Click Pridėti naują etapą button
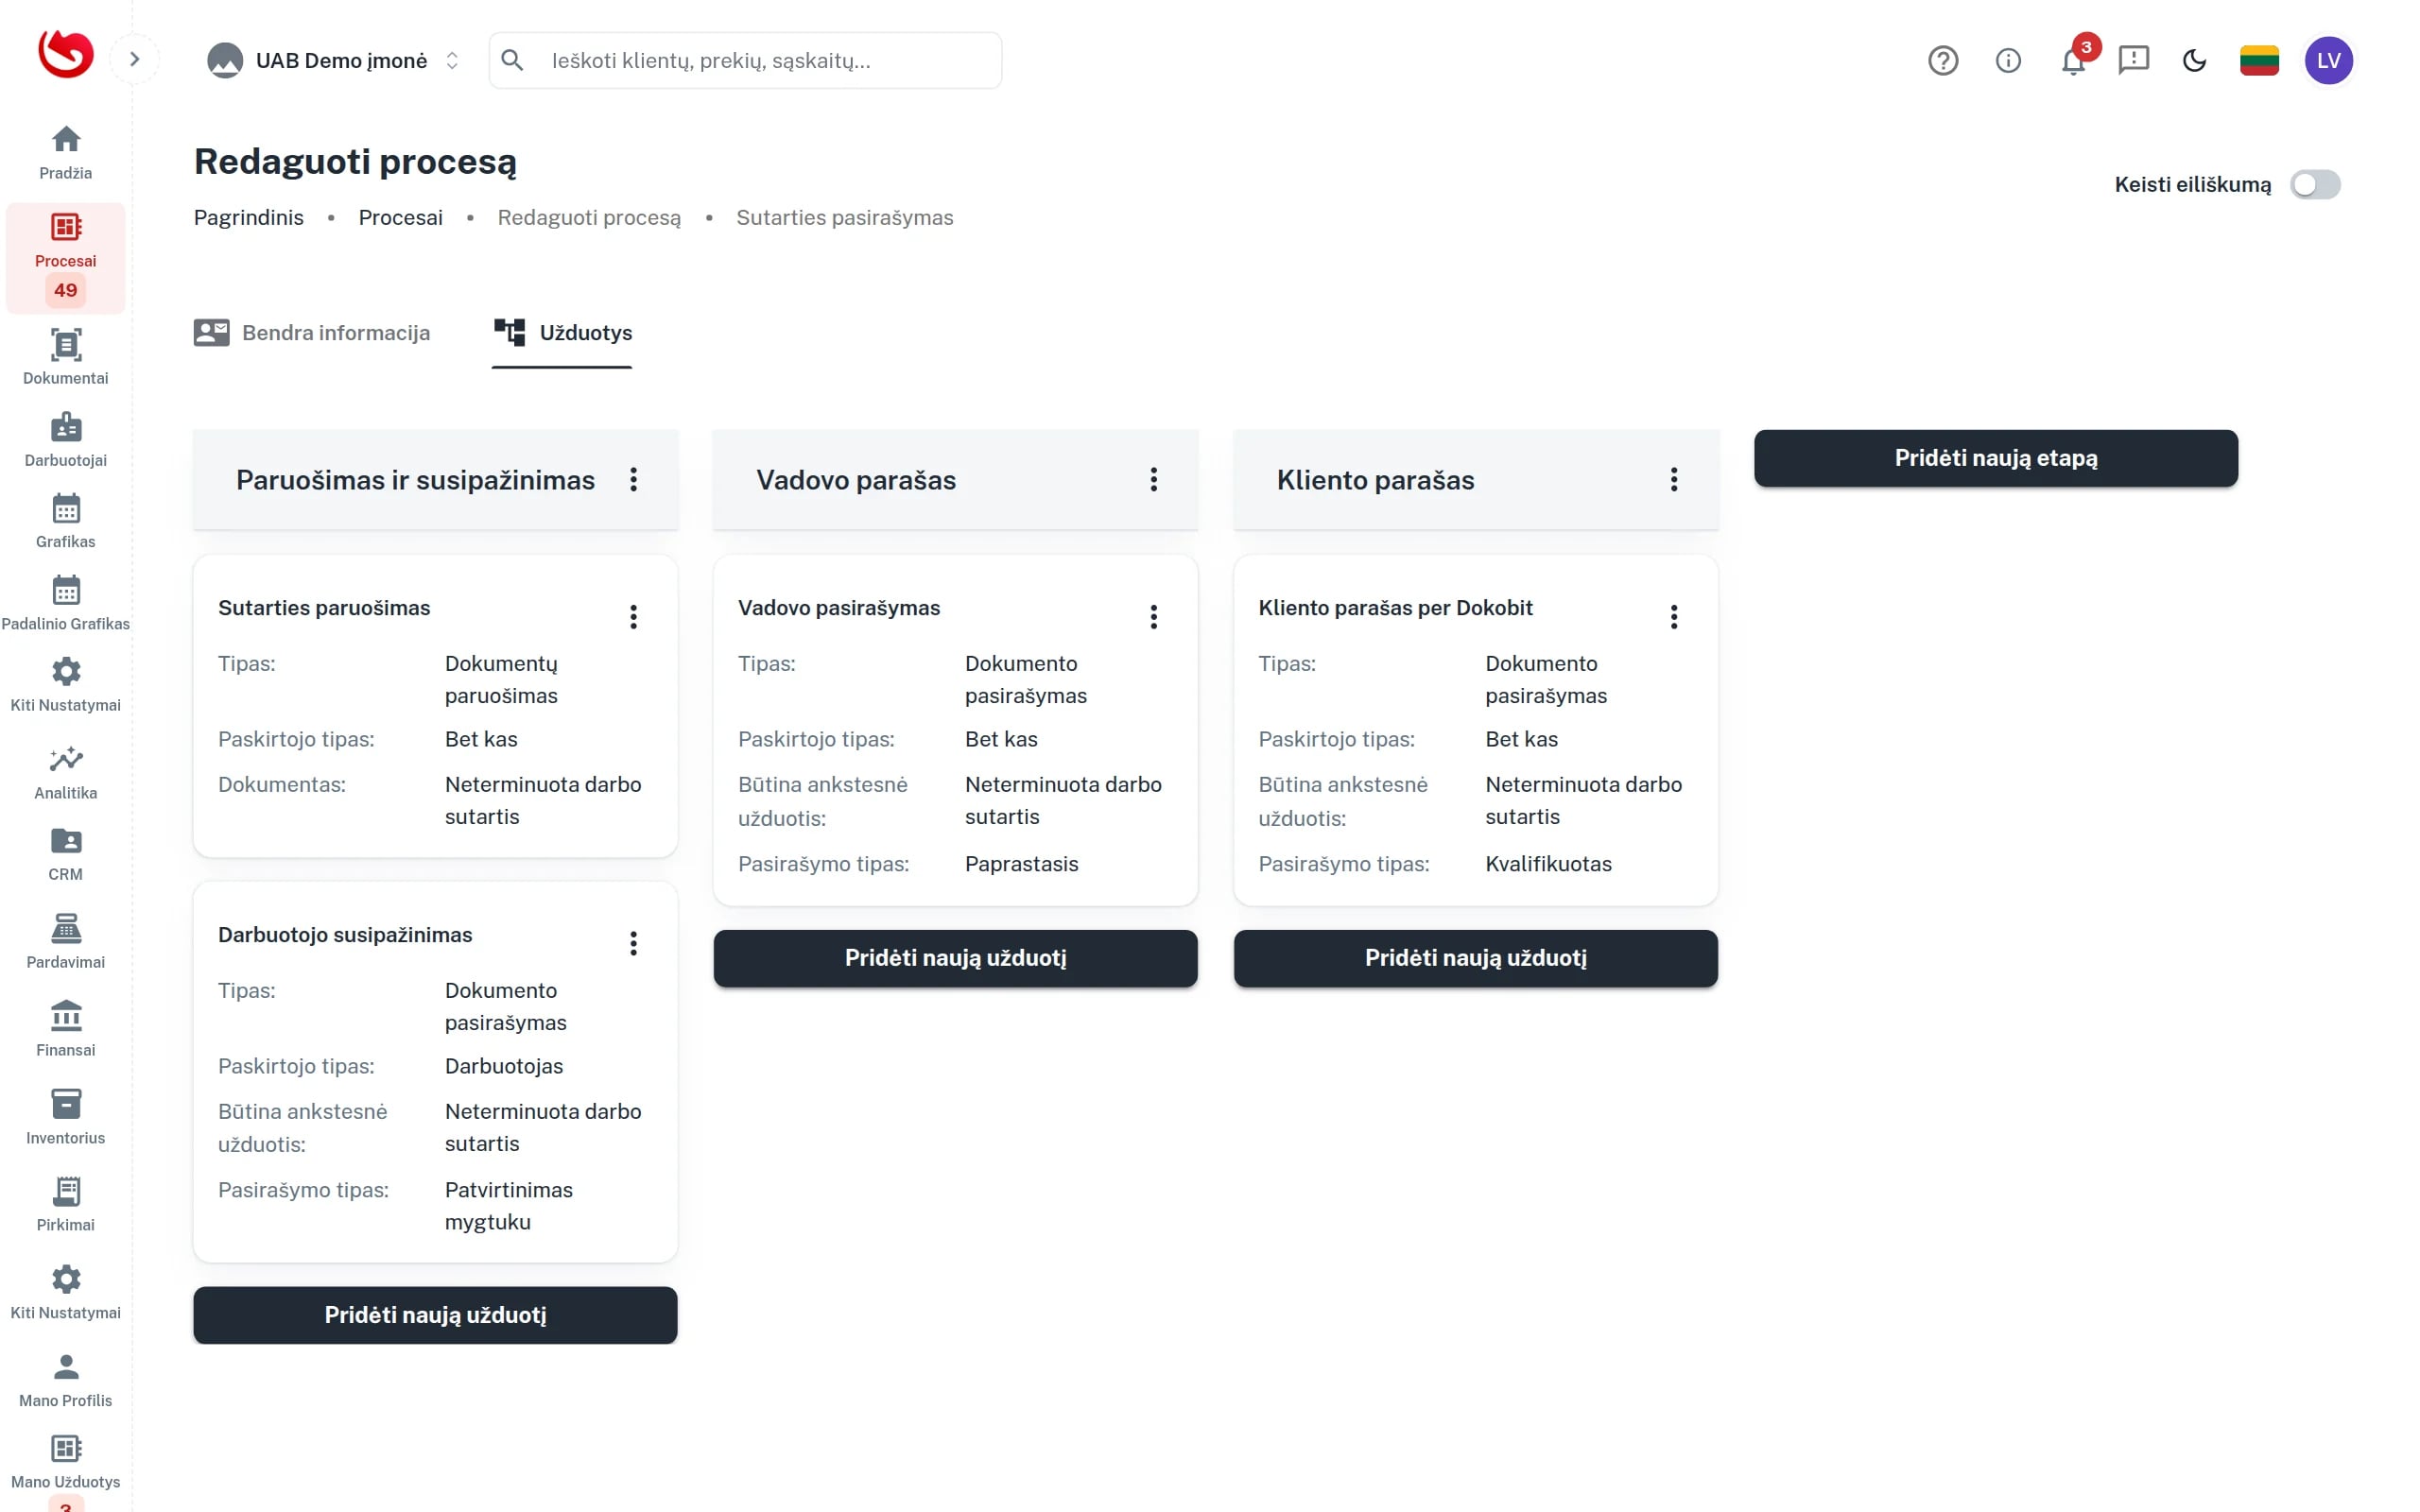The width and height of the screenshot is (2420, 1512). (x=1995, y=458)
